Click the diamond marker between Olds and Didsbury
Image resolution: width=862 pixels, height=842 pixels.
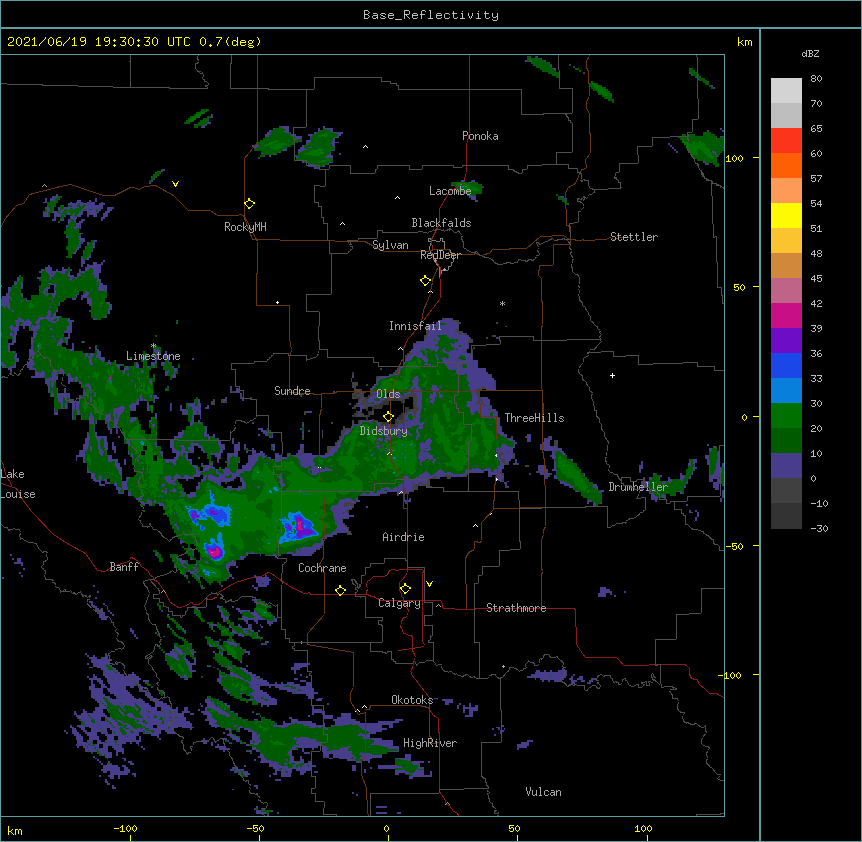tap(388, 417)
